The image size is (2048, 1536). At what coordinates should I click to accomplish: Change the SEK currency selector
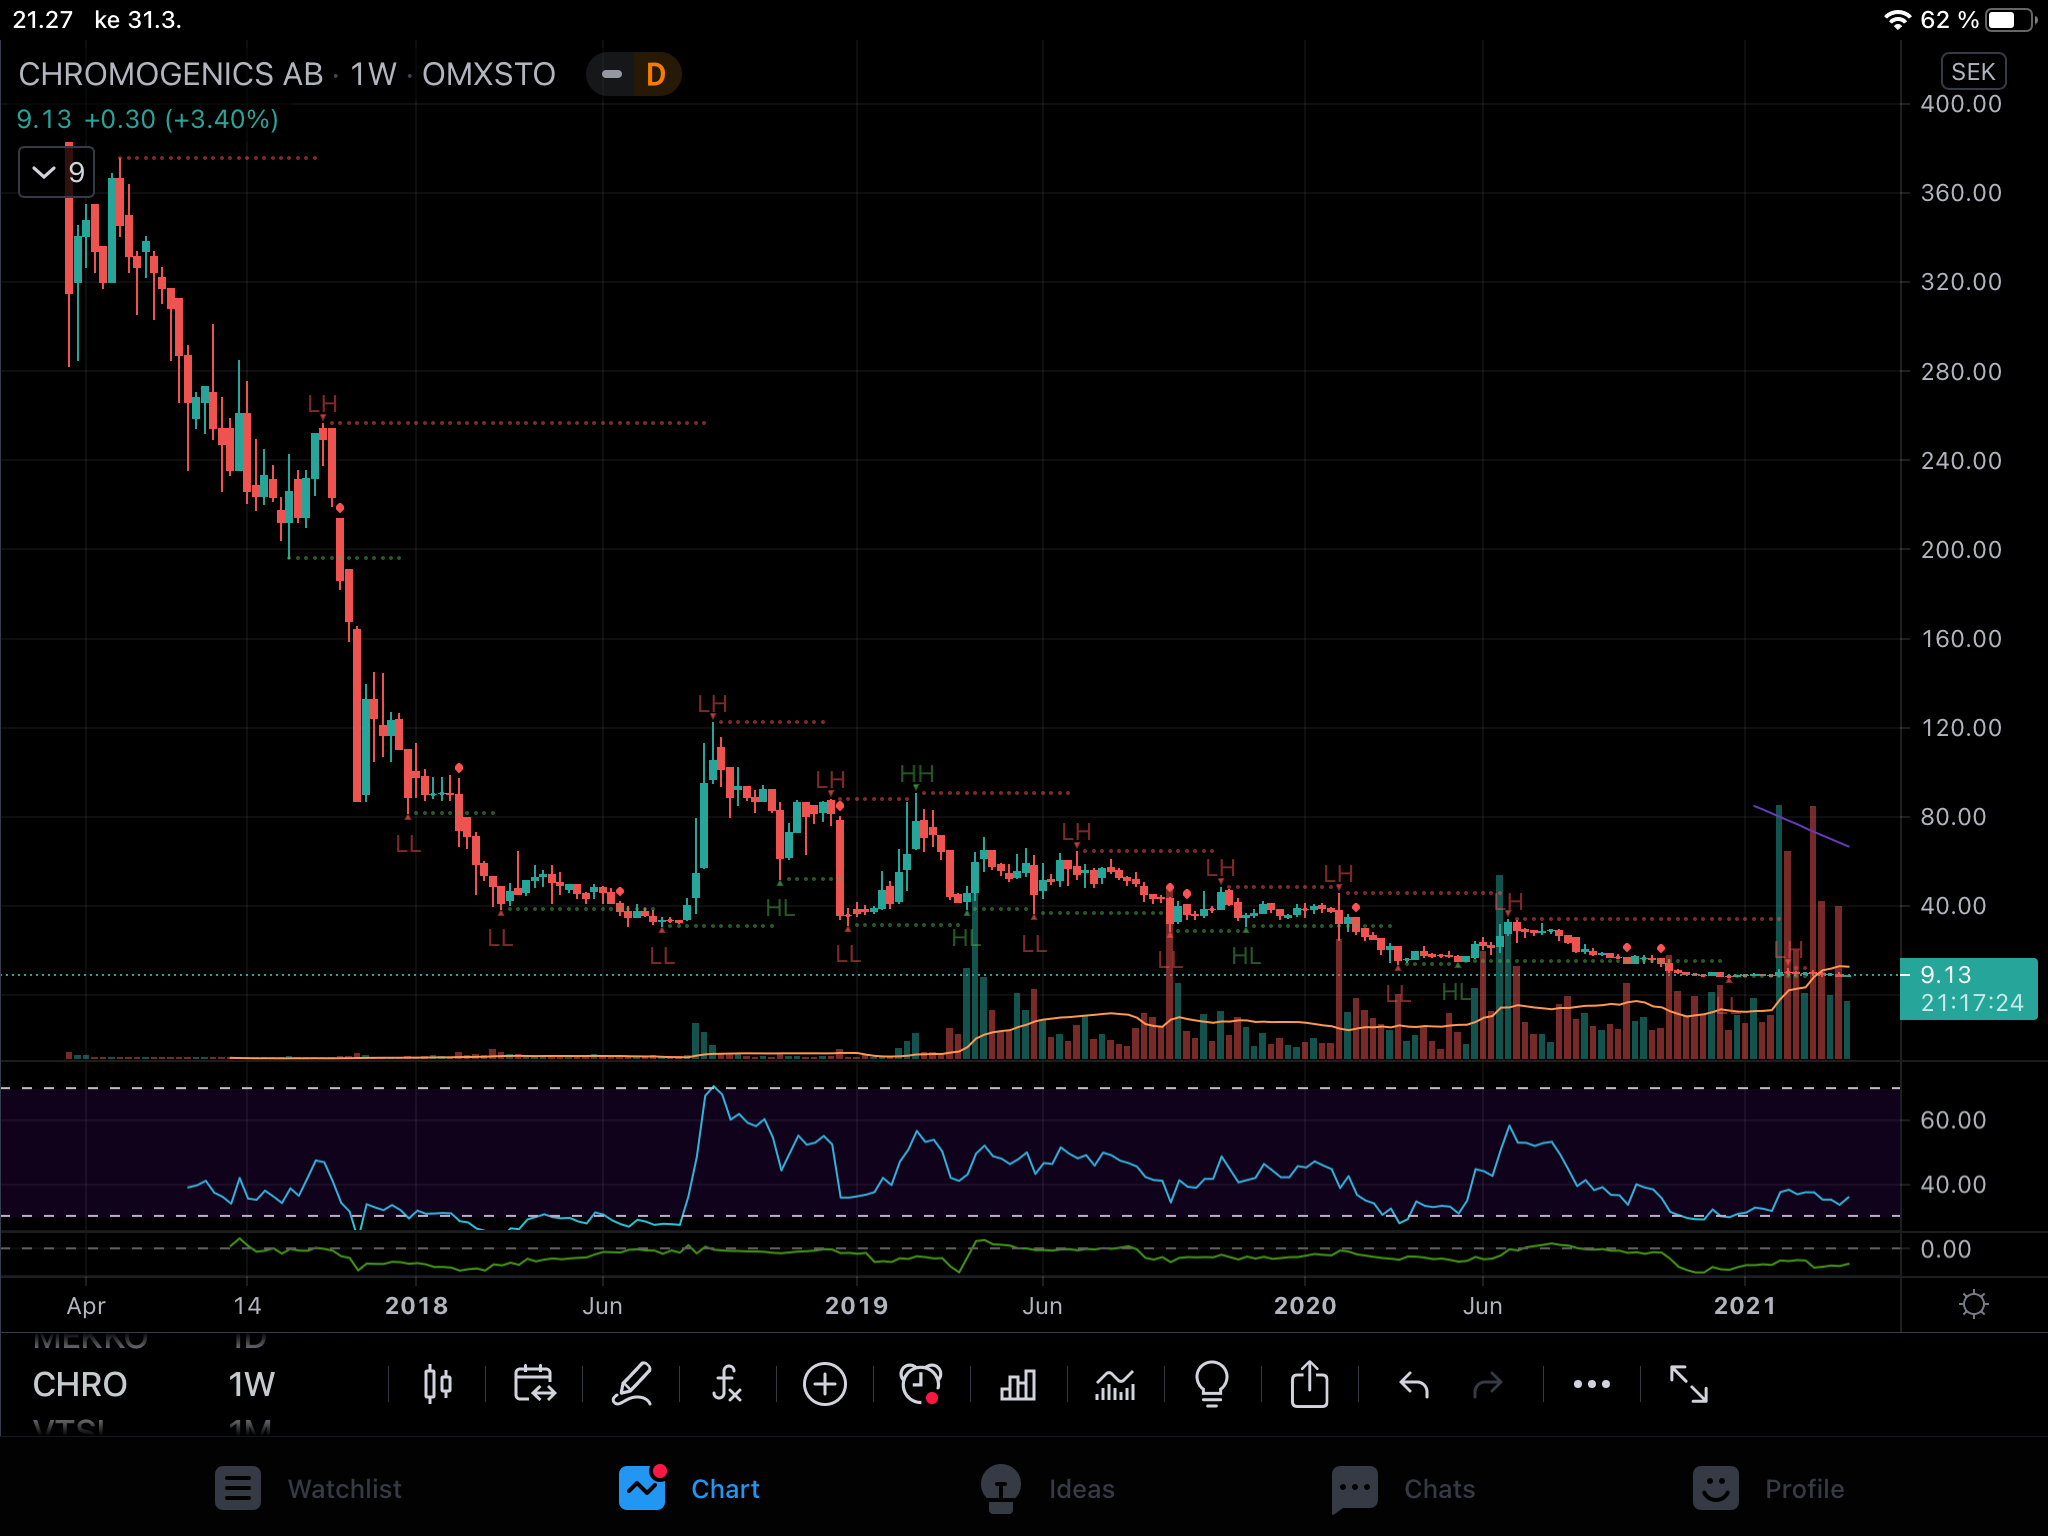point(1972,72)
